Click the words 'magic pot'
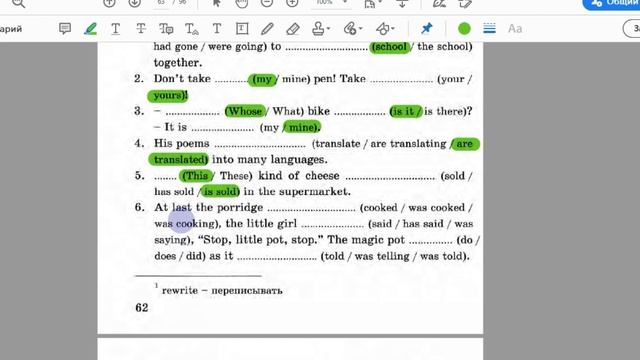 [x=378, y=240]
